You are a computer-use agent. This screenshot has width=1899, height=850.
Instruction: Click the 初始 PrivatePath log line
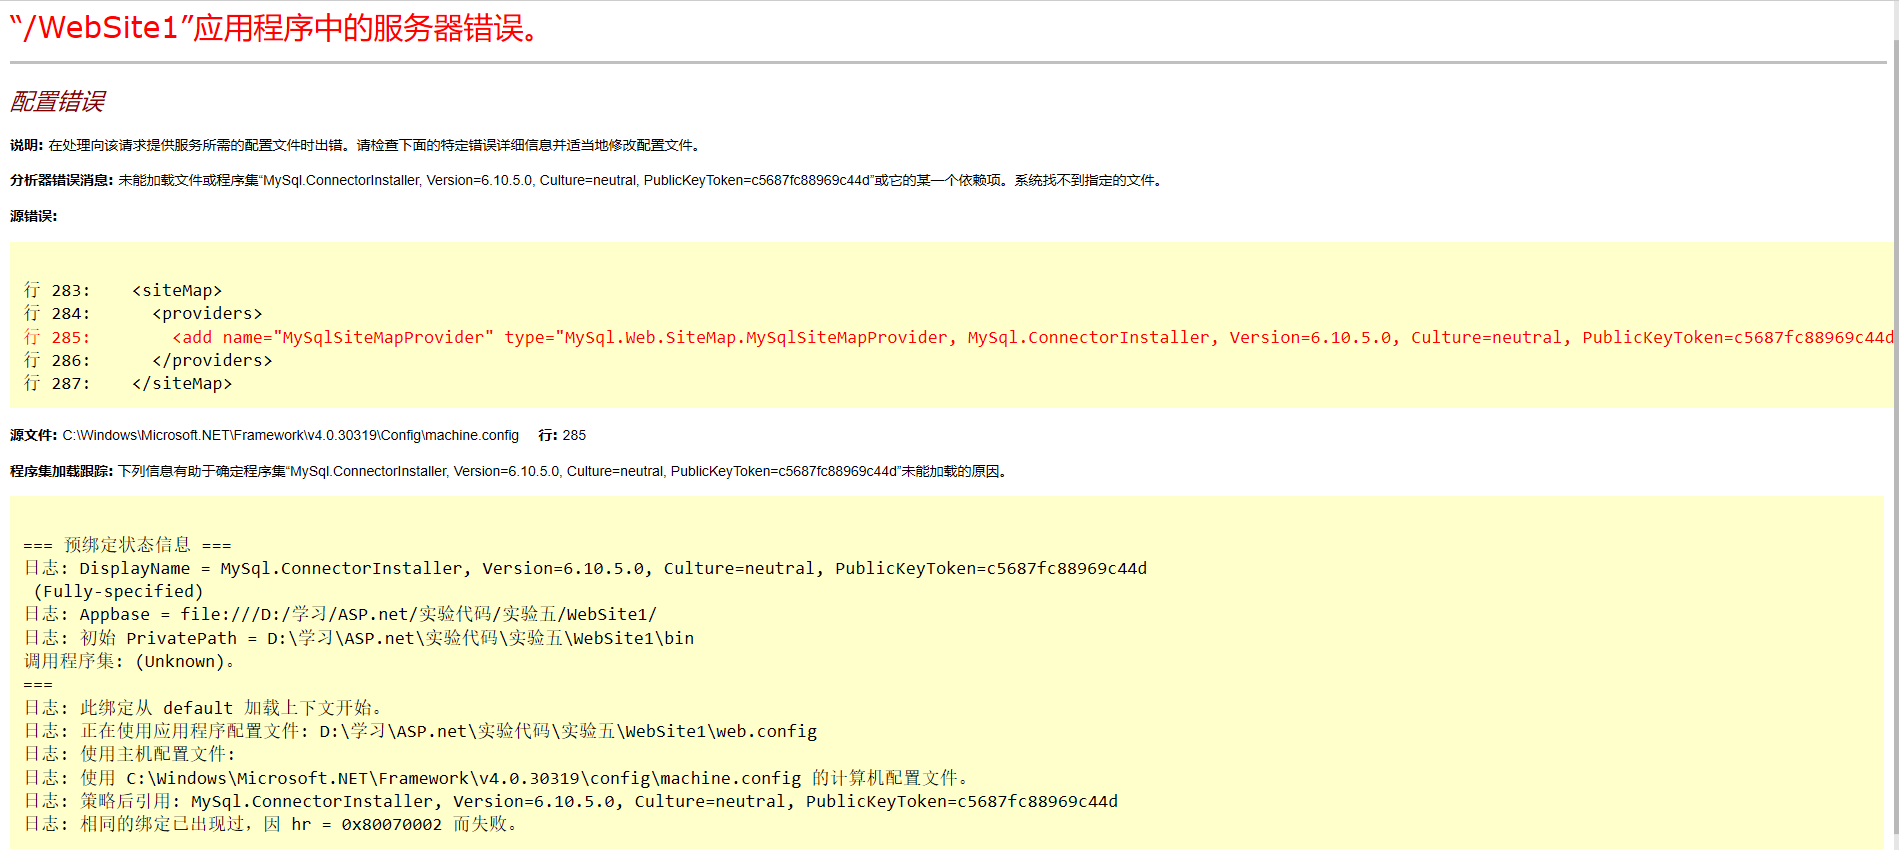[x=359, y=638]
